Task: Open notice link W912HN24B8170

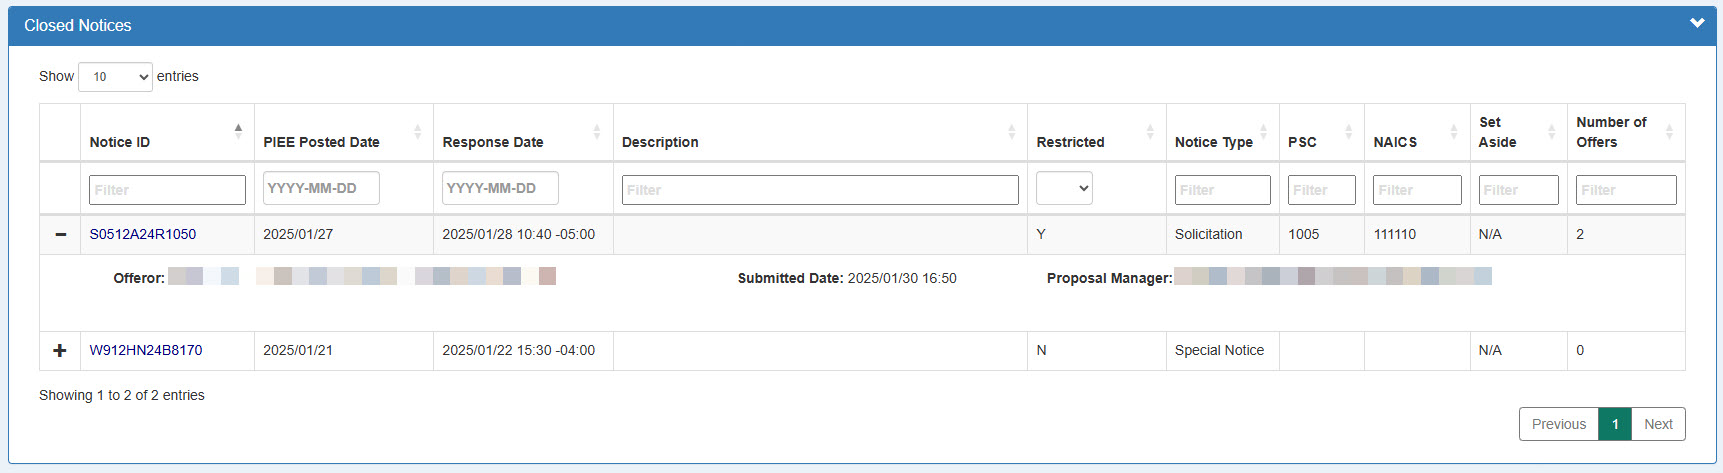Action: [x=146, y=350]
